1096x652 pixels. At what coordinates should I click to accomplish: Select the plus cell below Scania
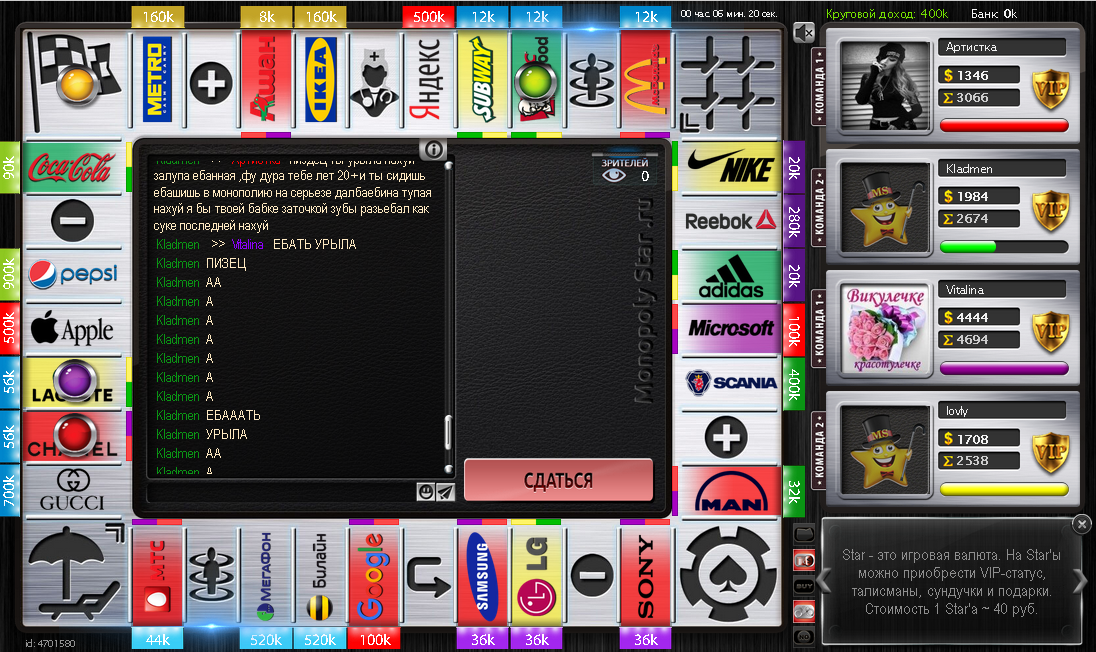pos(727,437)
